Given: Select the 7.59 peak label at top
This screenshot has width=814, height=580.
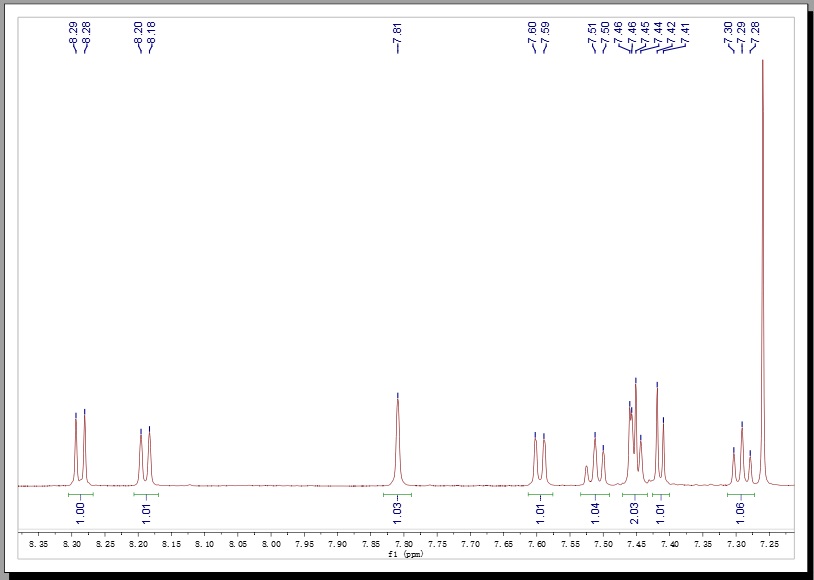Looking at the screenshot, I should (545, 32).
